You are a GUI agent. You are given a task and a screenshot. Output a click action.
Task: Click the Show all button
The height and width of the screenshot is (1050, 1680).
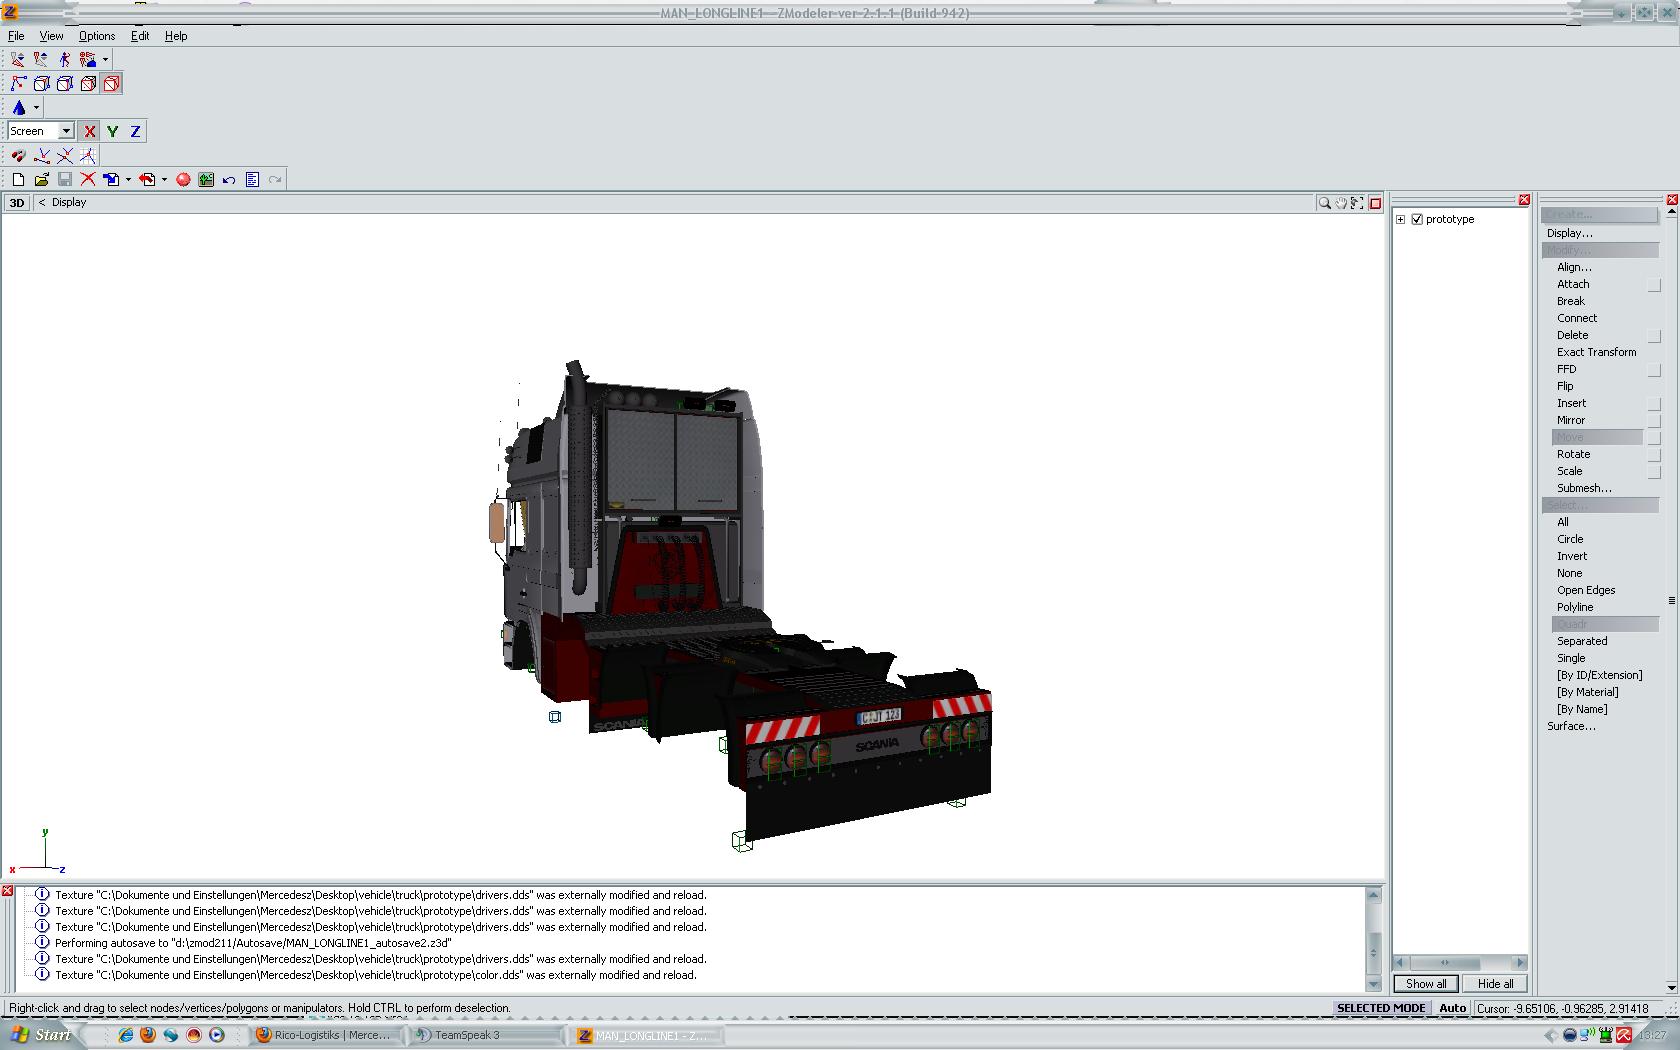(x=1425, y=984)
